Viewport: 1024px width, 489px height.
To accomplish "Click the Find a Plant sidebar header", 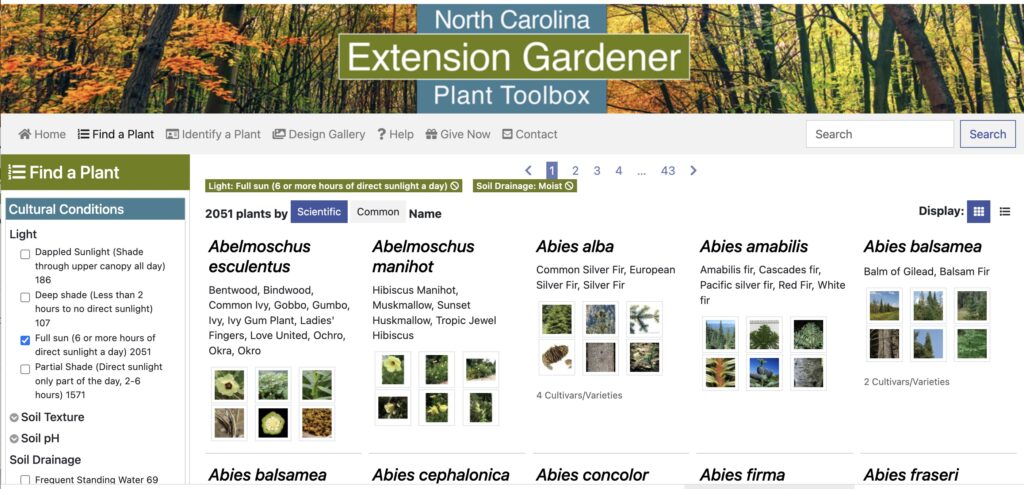I will pos(95,172).
